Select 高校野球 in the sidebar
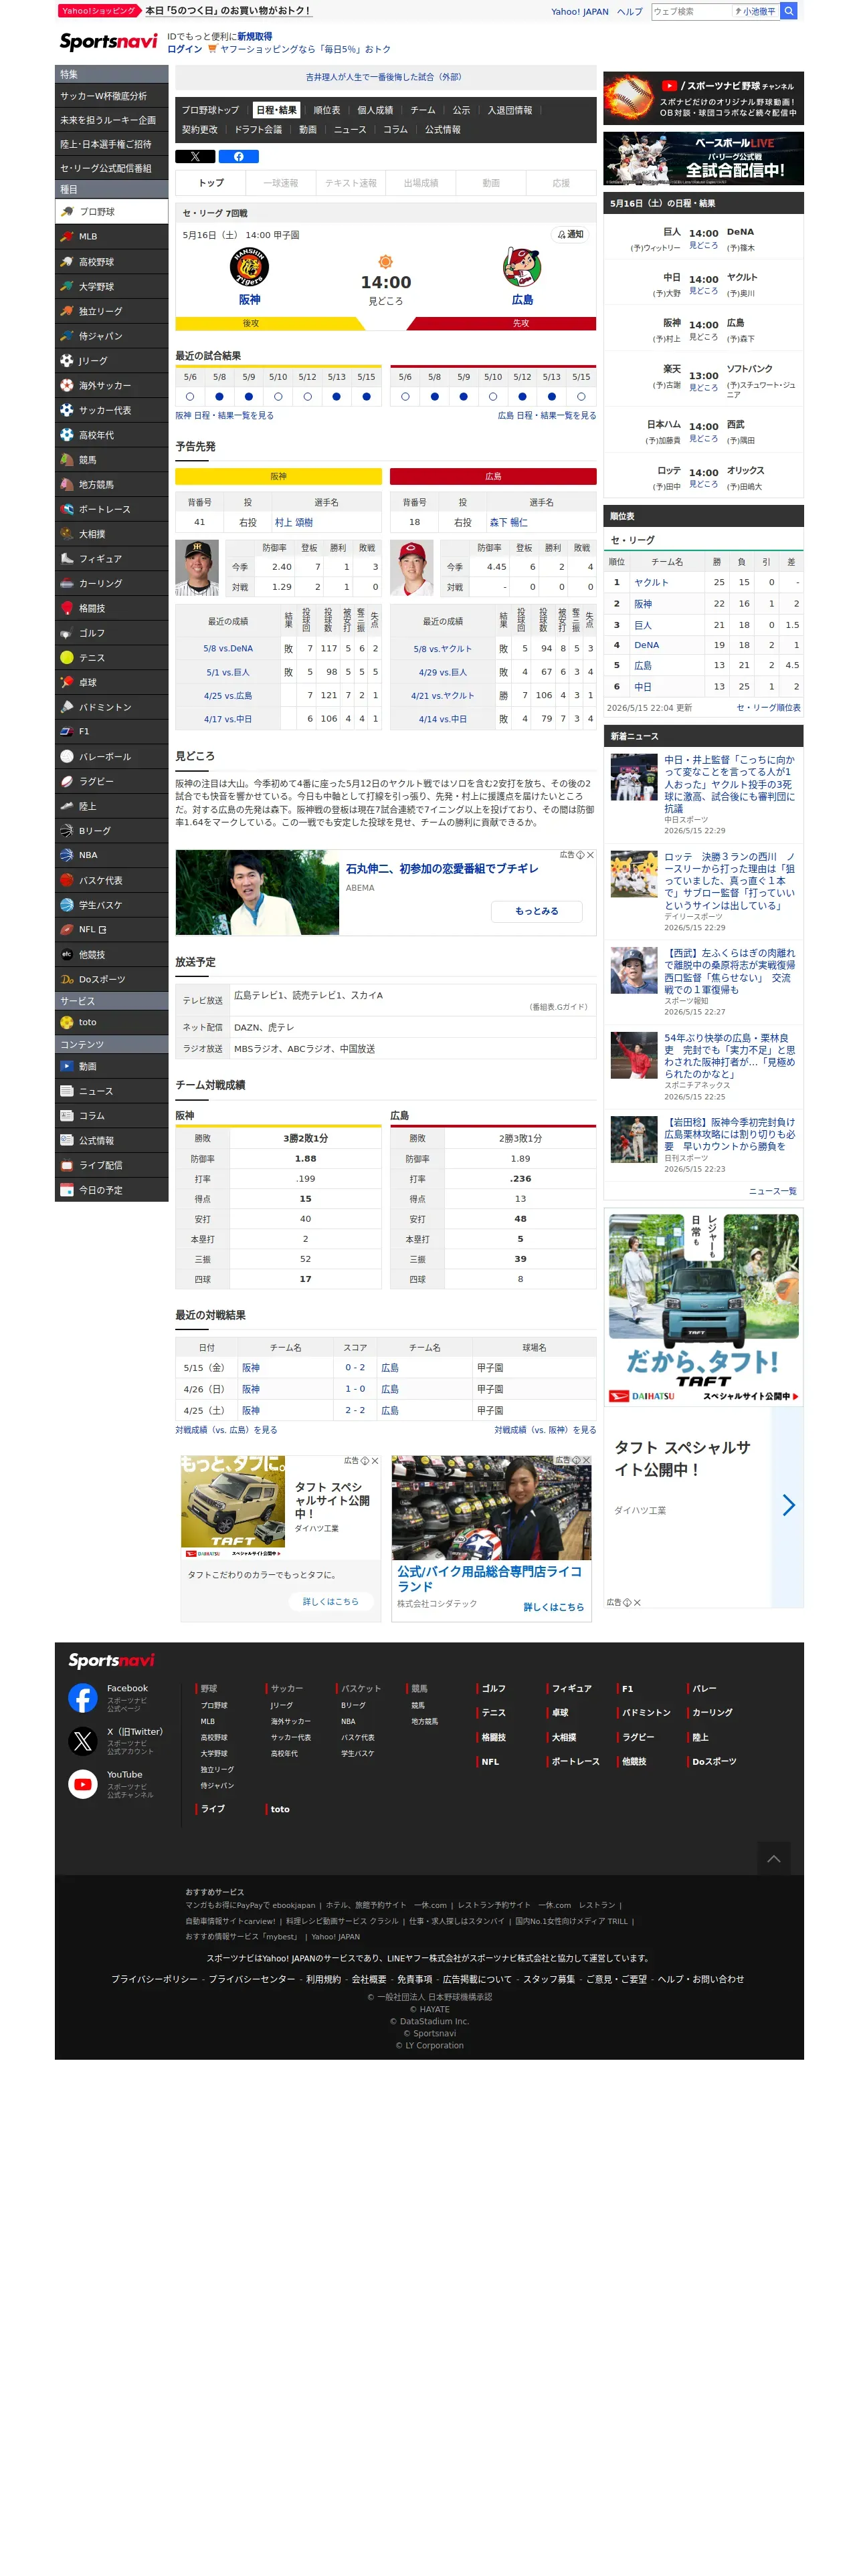The image size is (859, 2576). coord(111,262)
